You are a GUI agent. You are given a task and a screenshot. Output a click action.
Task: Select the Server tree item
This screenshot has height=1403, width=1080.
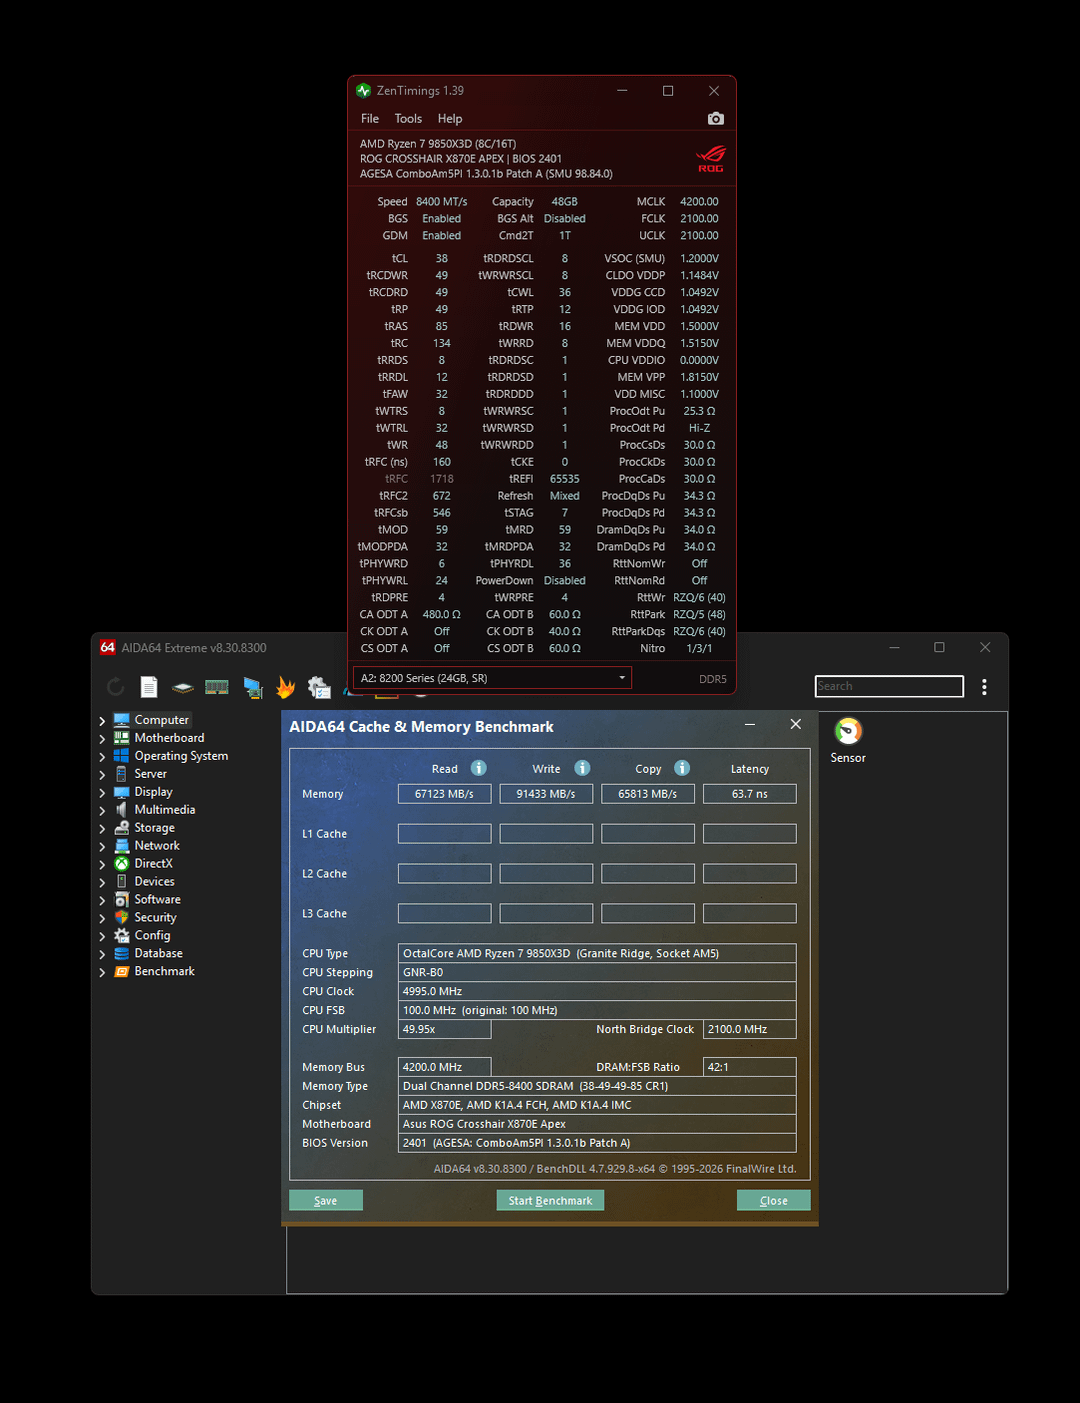point(150,774)
